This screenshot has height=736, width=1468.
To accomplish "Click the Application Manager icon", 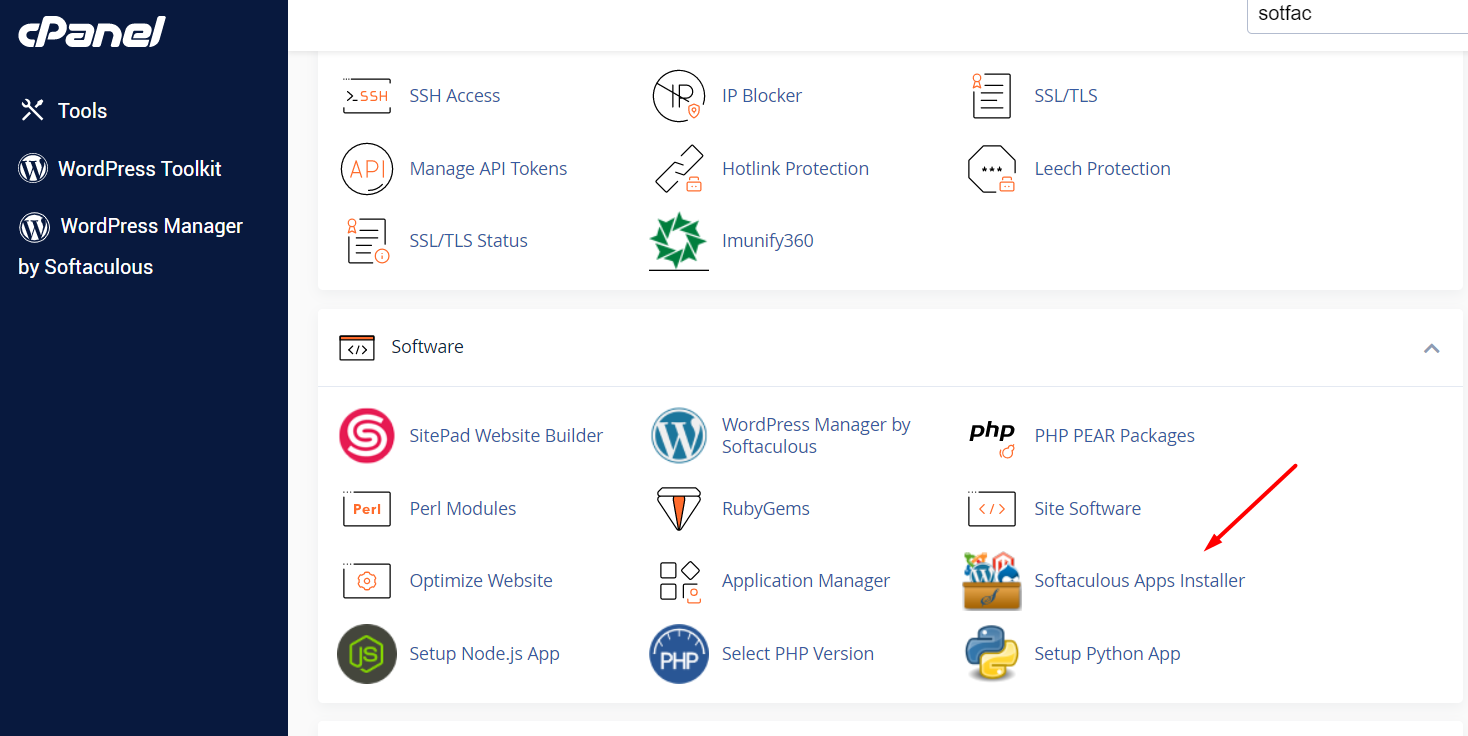I will pos(679,581).
